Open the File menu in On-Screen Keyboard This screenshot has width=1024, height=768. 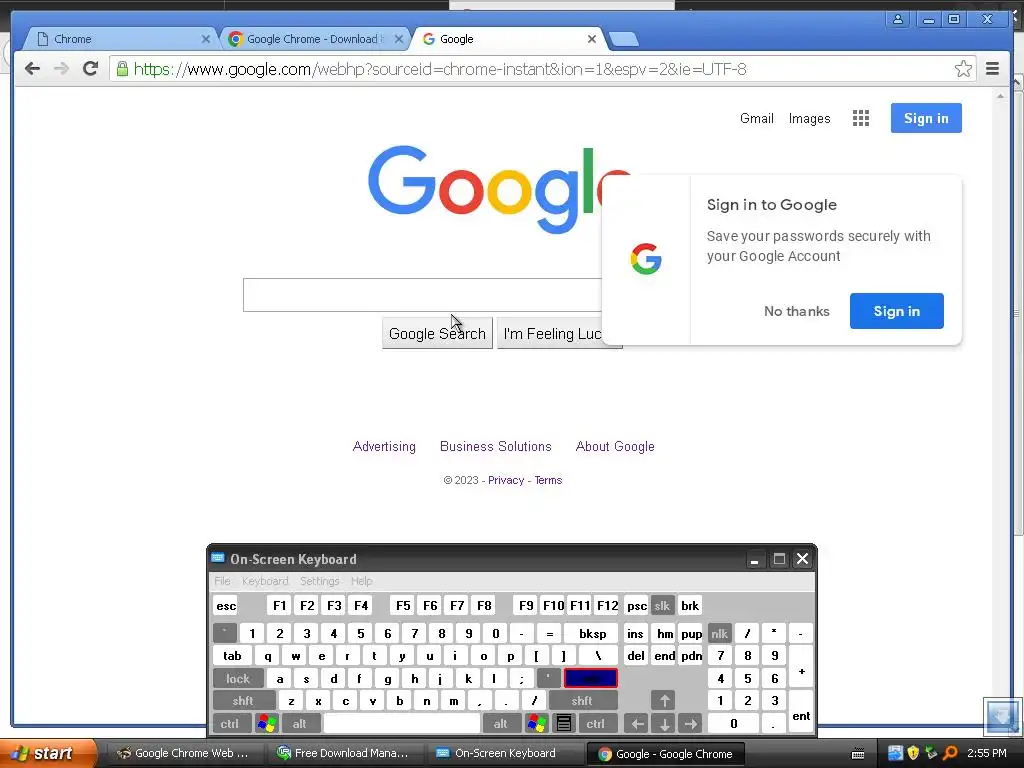point(222,581)
